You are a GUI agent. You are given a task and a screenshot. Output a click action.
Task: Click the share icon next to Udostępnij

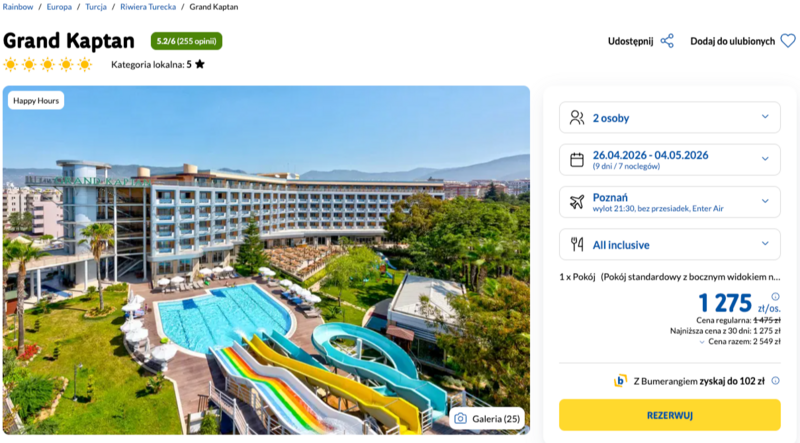tap(667, 41)
